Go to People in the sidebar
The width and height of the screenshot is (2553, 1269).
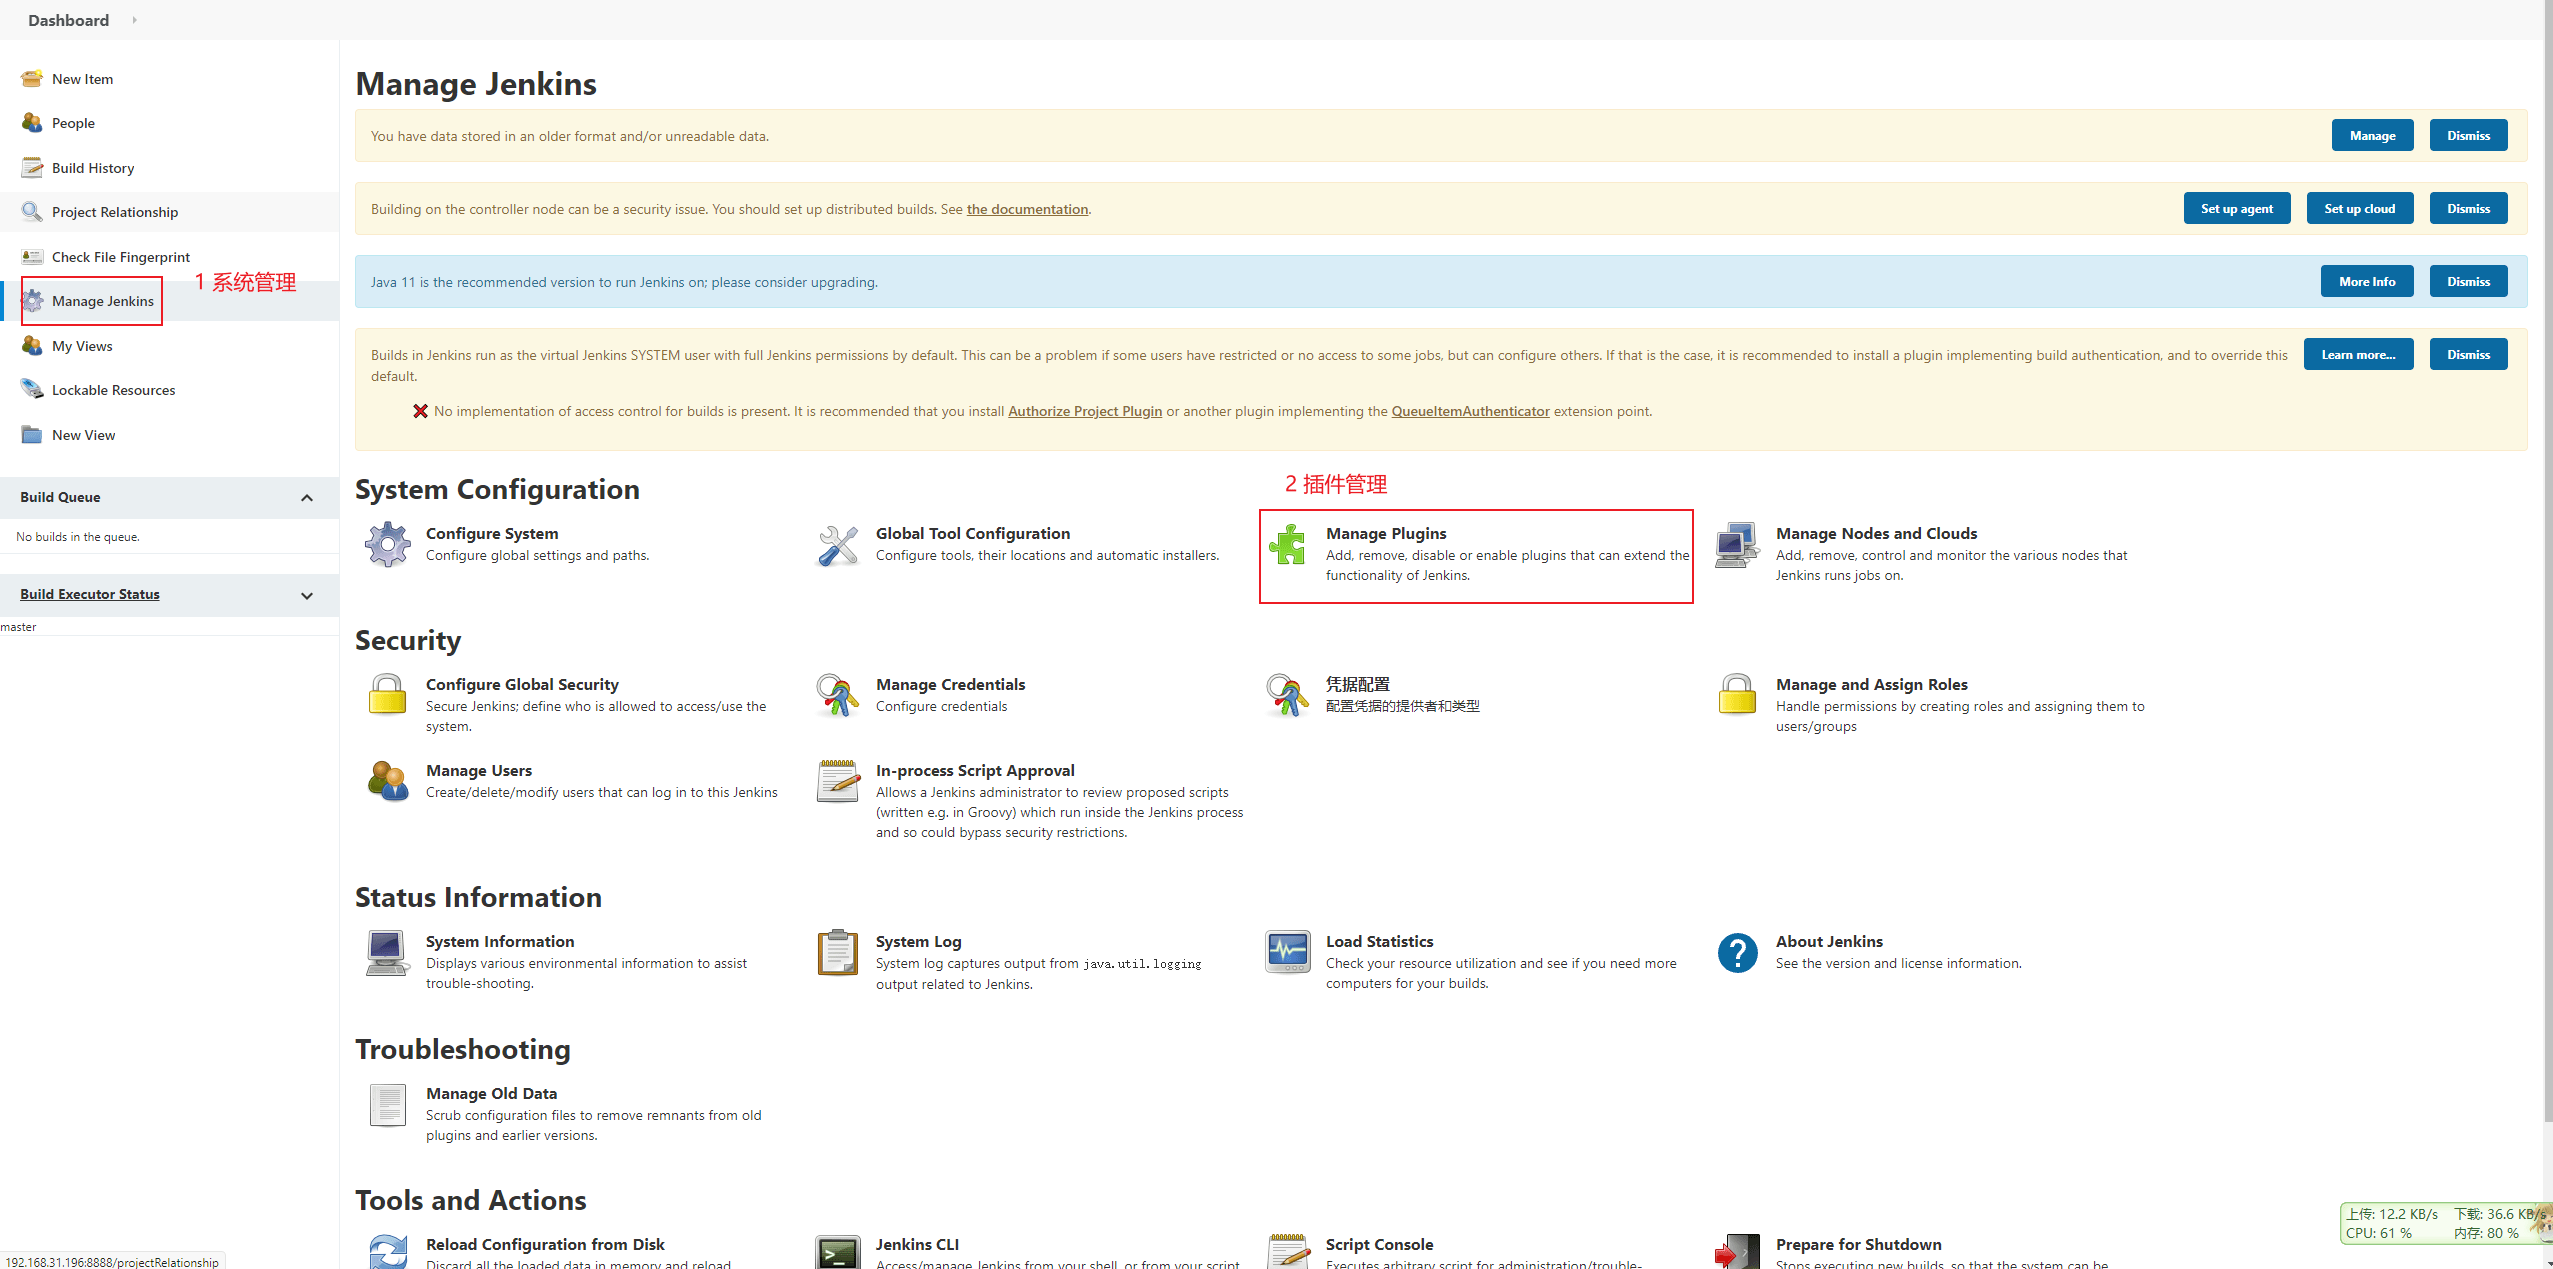pos(73,123)
